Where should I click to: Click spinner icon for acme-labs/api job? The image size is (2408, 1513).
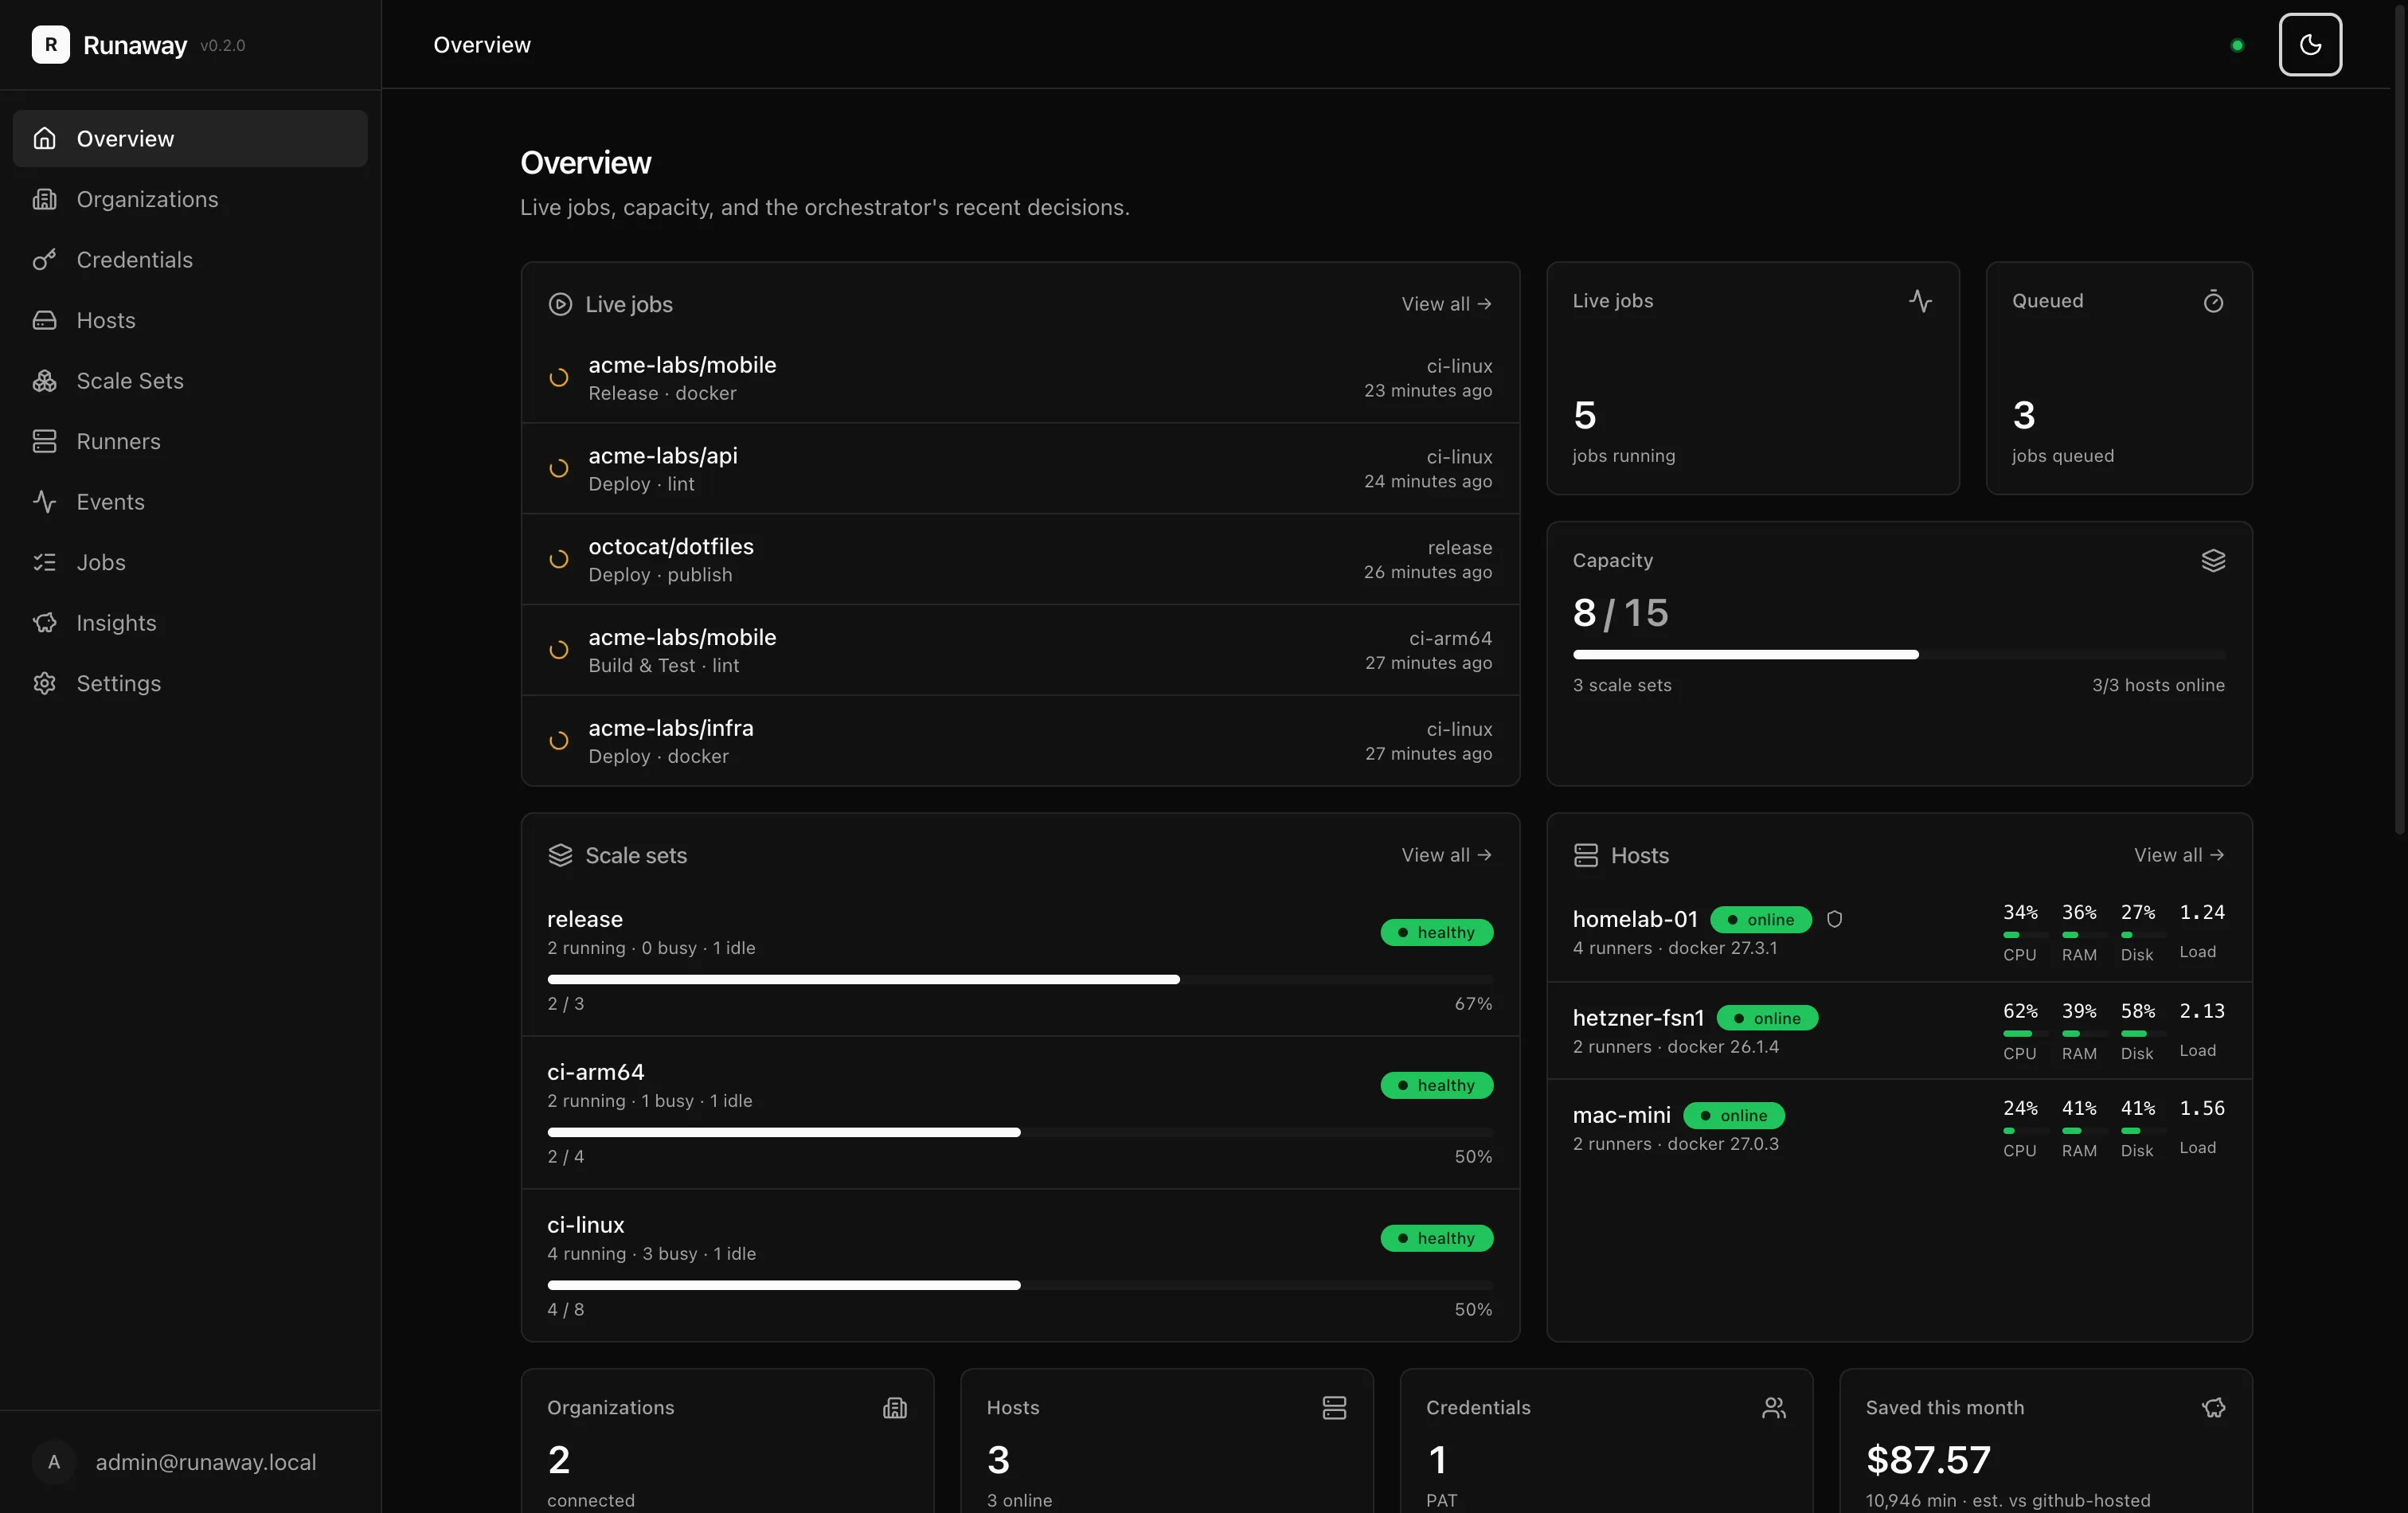[559, 468]
